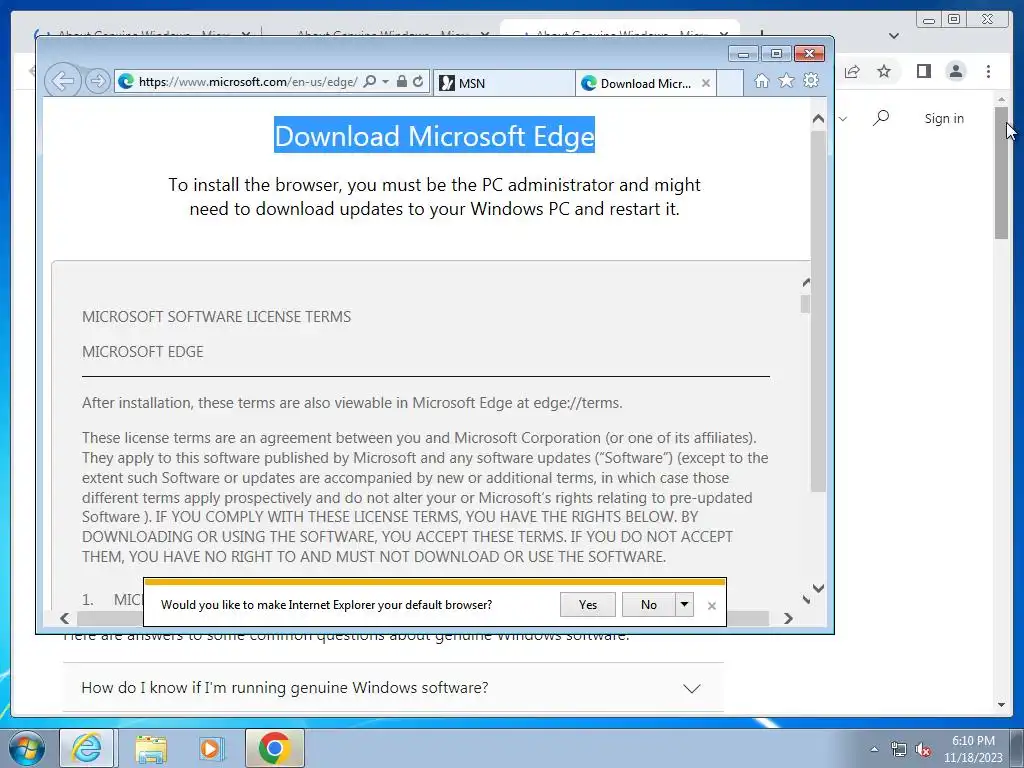
Task: Go back in Internet Explorer
Action: coord(63,81)
